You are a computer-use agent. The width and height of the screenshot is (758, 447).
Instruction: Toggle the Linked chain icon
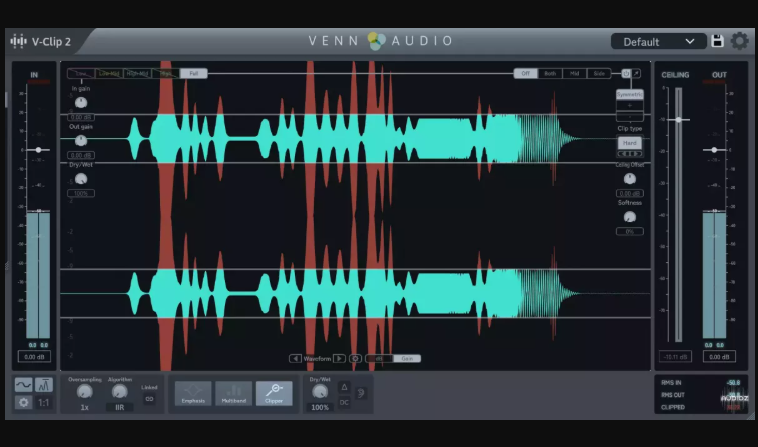149,399
